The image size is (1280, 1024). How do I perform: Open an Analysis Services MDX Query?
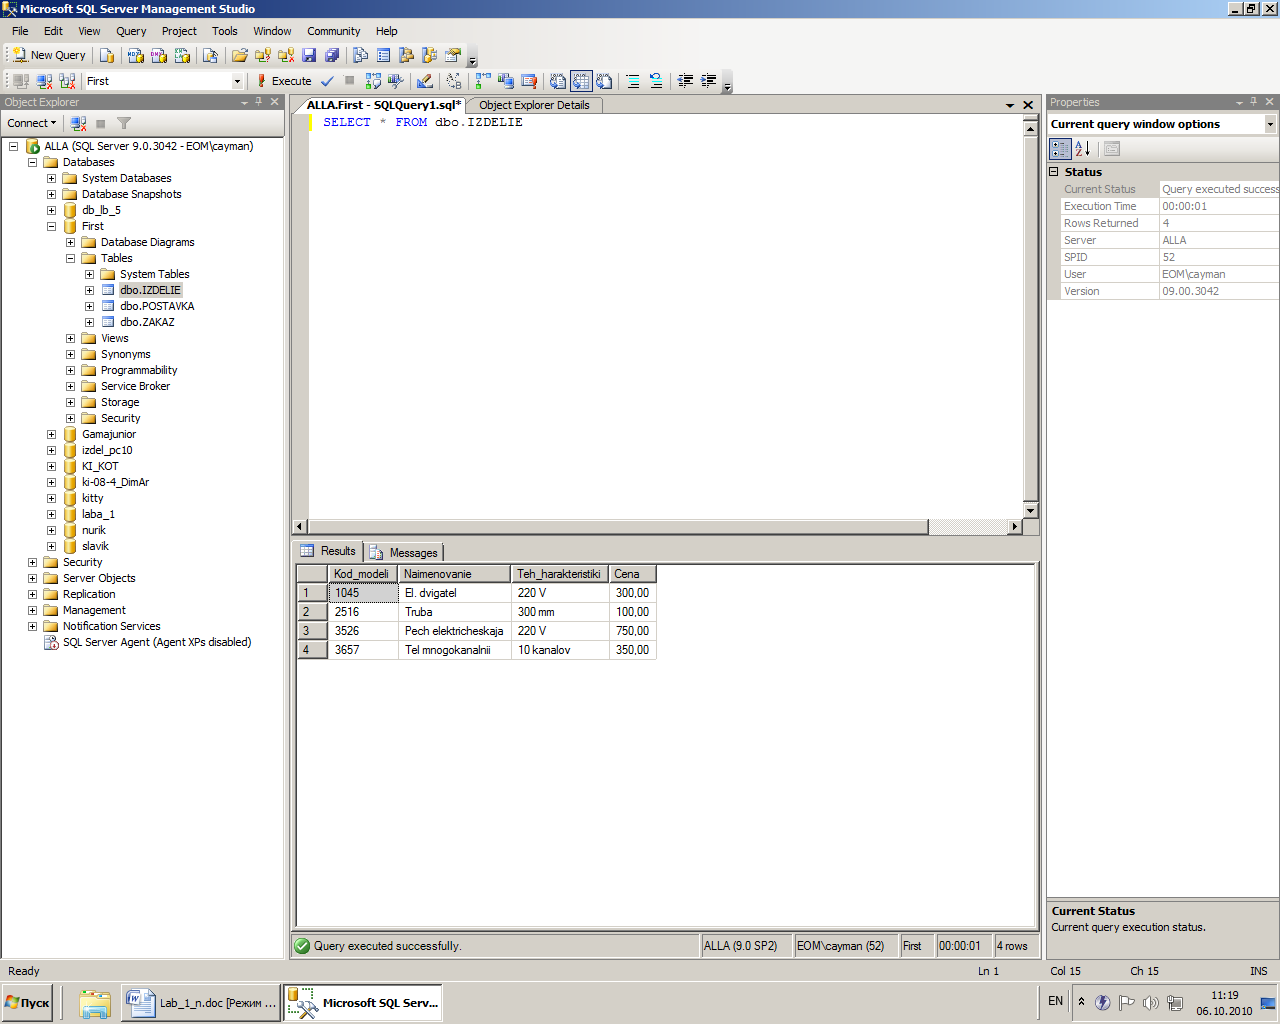[135, 55]
